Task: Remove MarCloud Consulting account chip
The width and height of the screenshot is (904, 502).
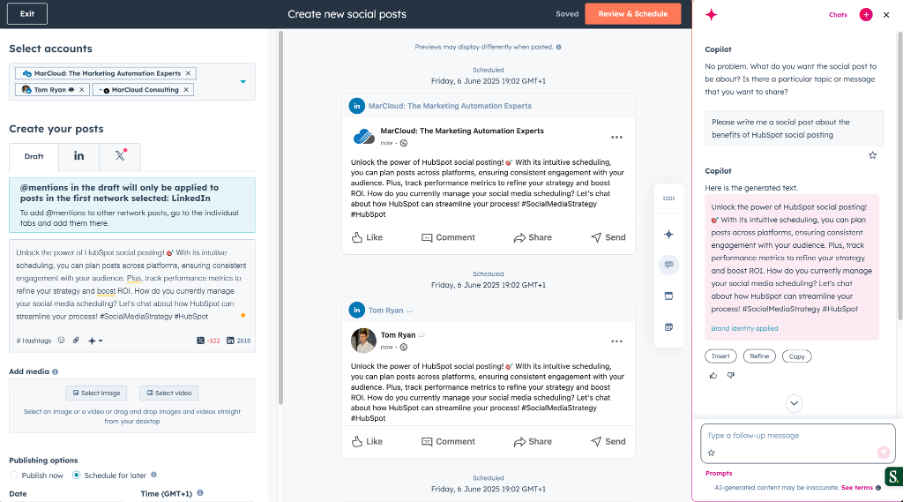Action: tap(186, 90)
